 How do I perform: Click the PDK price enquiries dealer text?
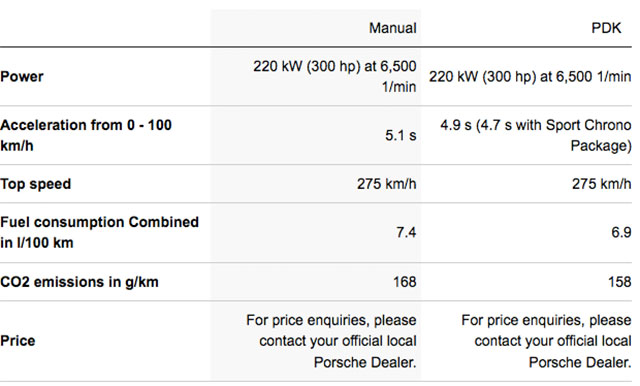pyautogui.click(x=546, y=341)
